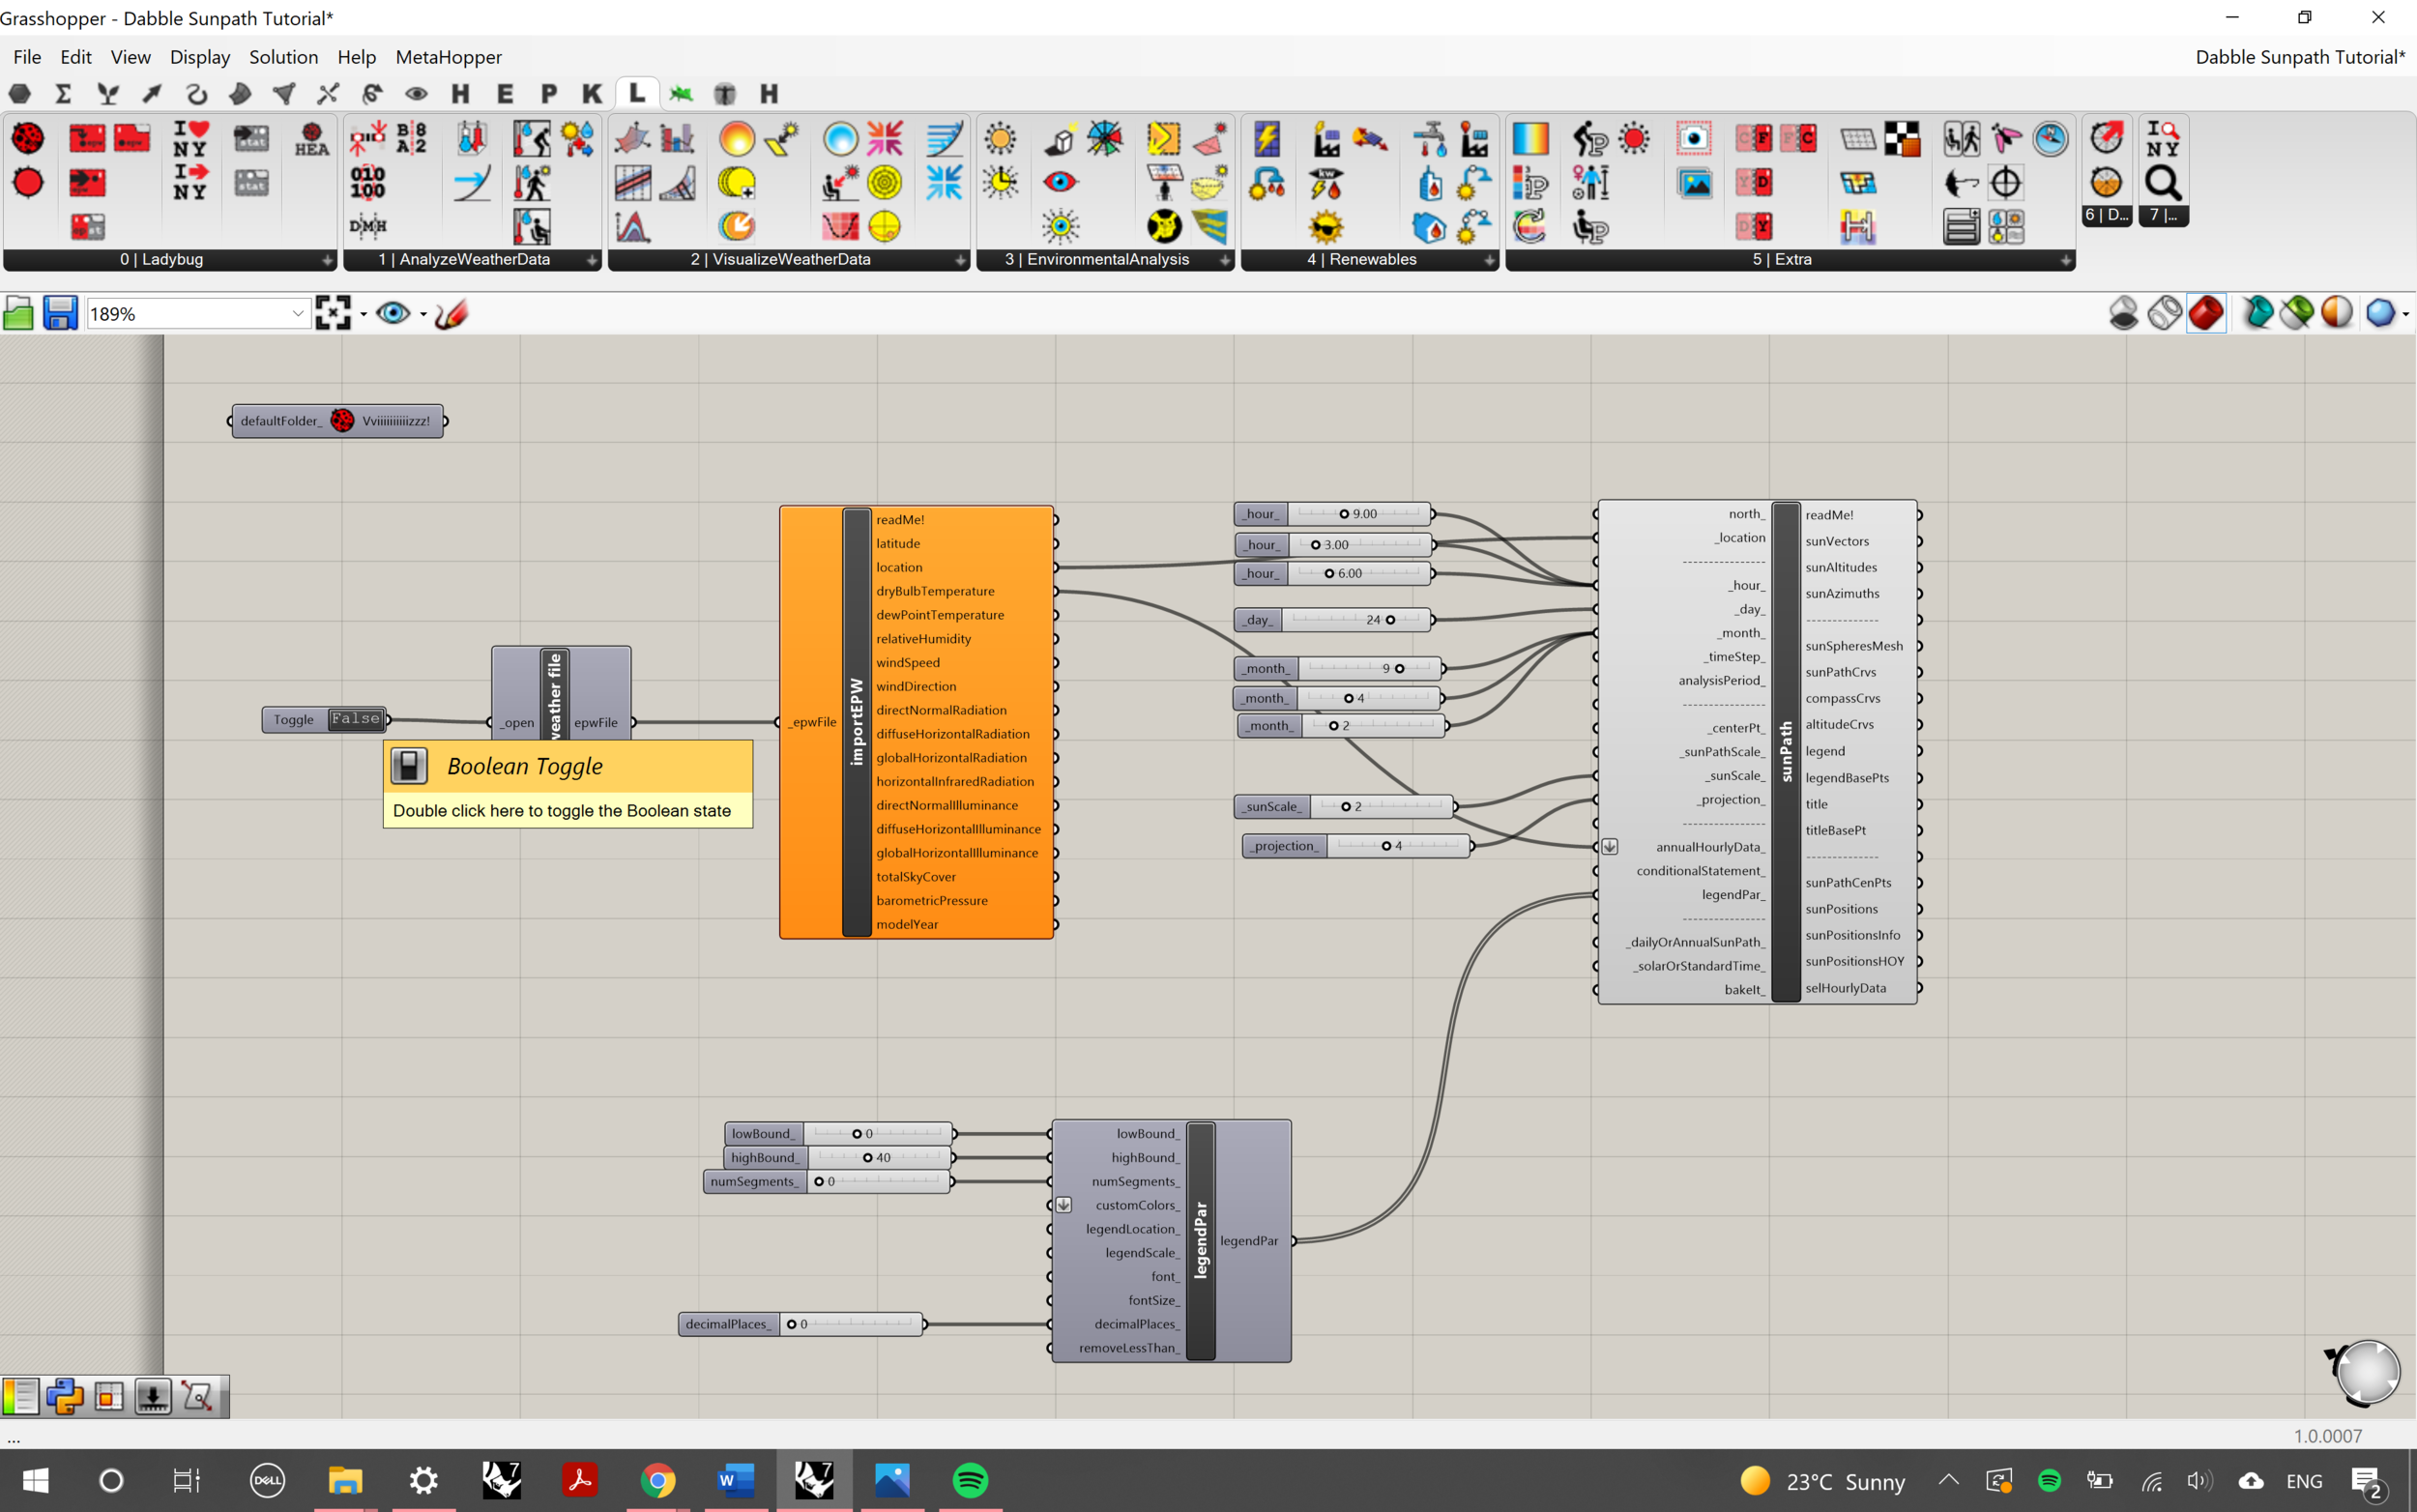
Task: Select the Ladybug beetle component icon
Action: point(28,138)
